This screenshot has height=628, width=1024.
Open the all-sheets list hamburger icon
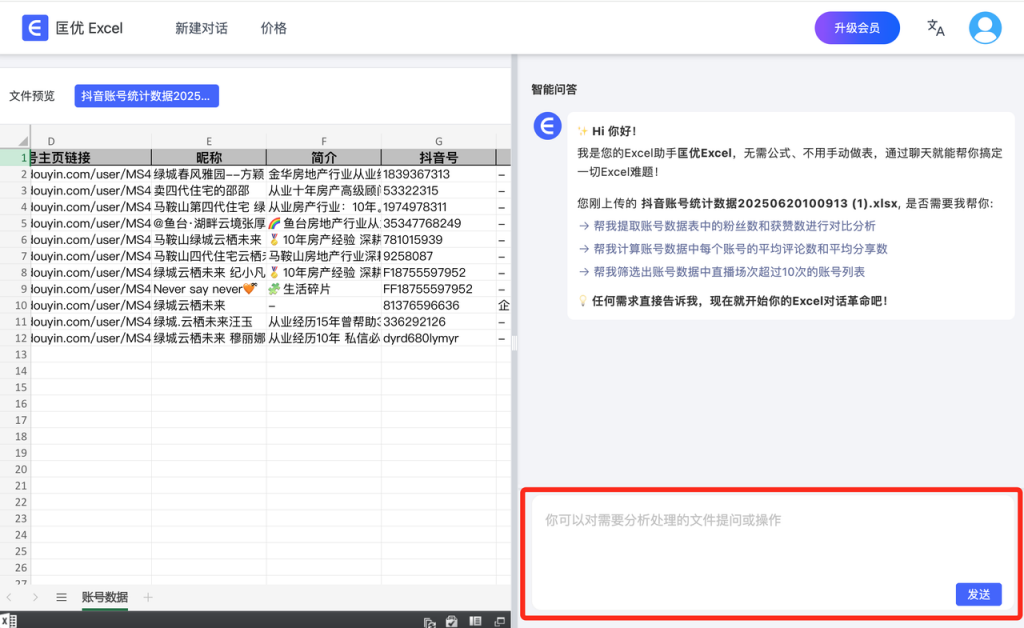click(x=61, y=597)
